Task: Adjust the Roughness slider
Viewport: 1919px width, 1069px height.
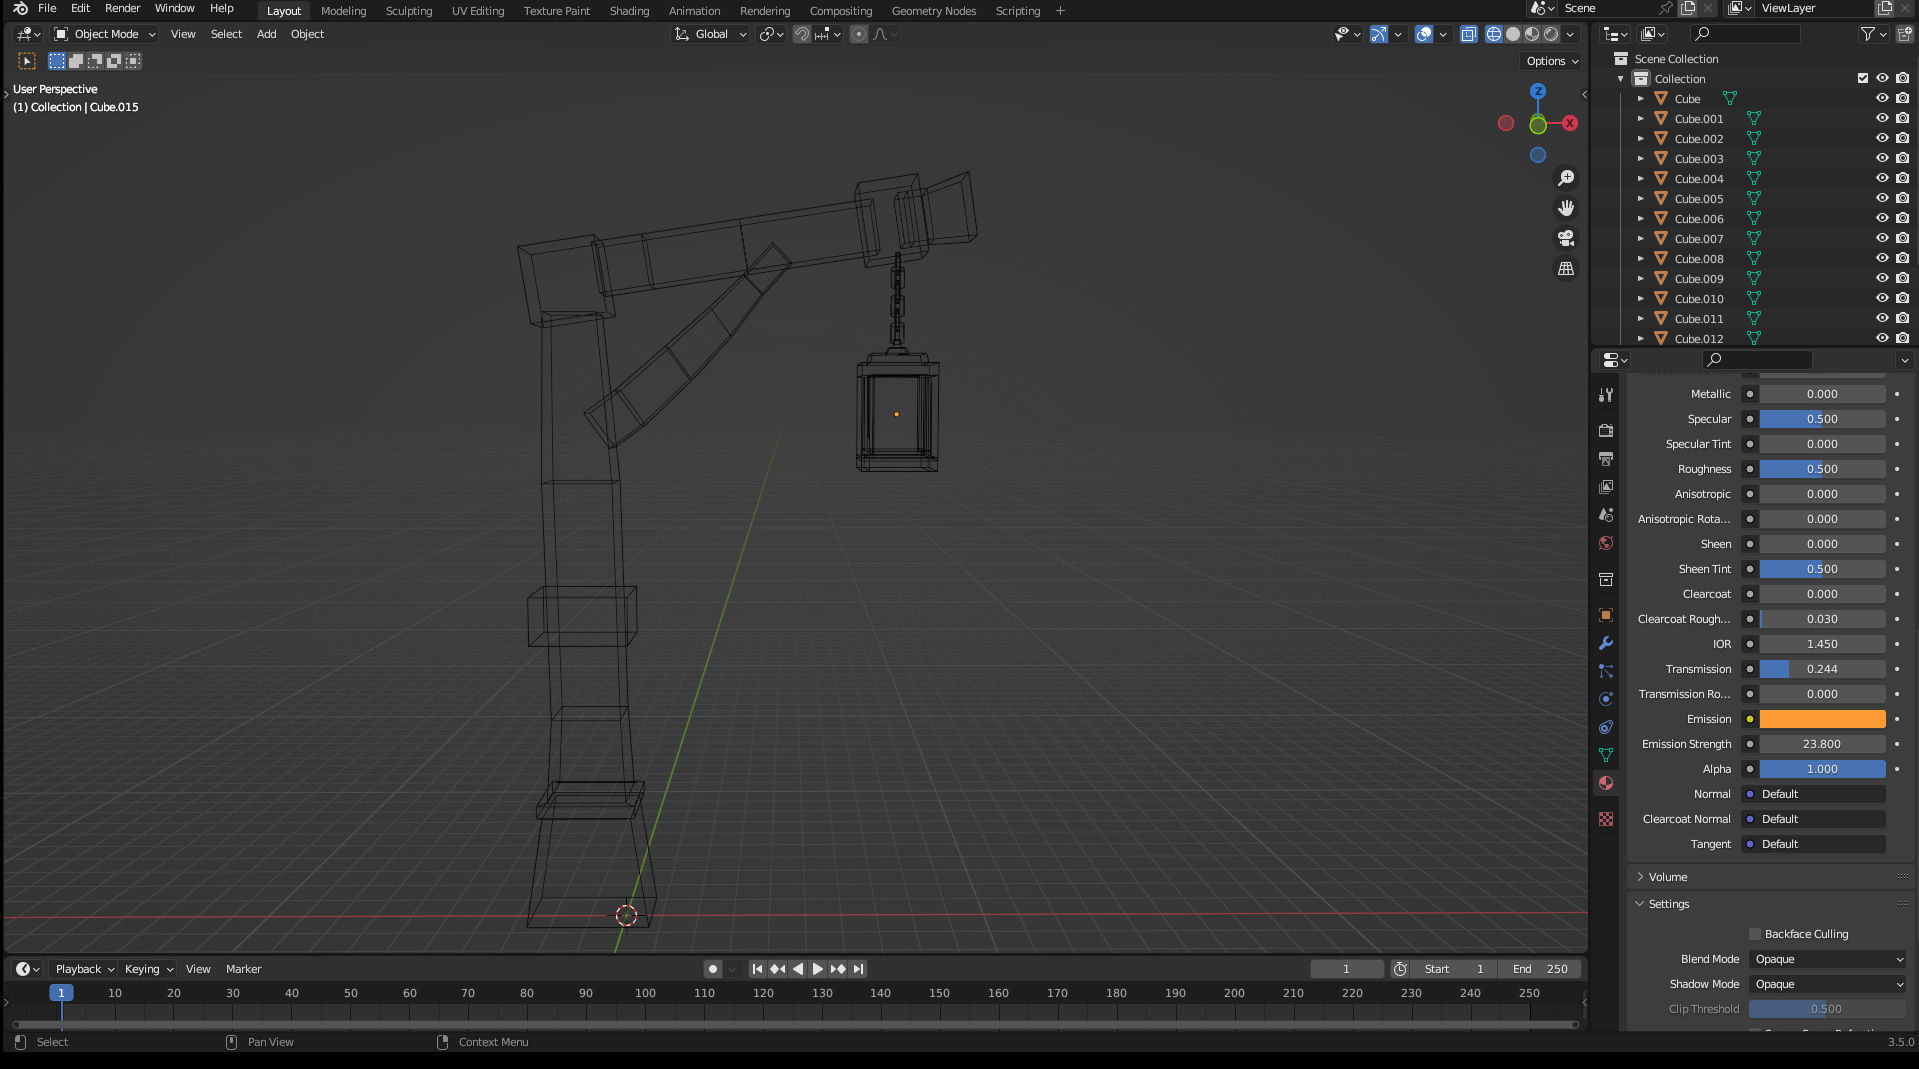Action: 1822,469
